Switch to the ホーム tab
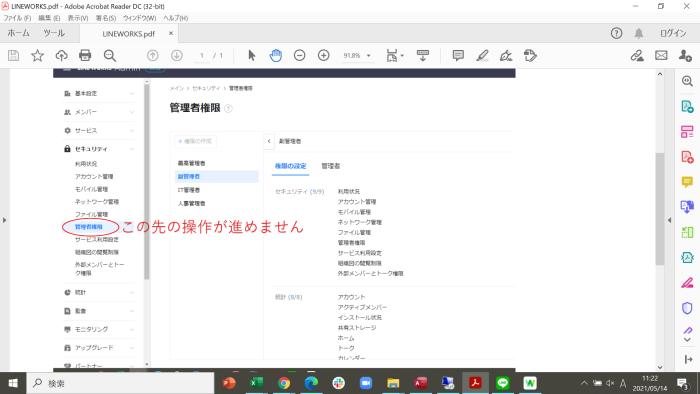Screen dimensions: 700x394 click(x=18, y=33)
